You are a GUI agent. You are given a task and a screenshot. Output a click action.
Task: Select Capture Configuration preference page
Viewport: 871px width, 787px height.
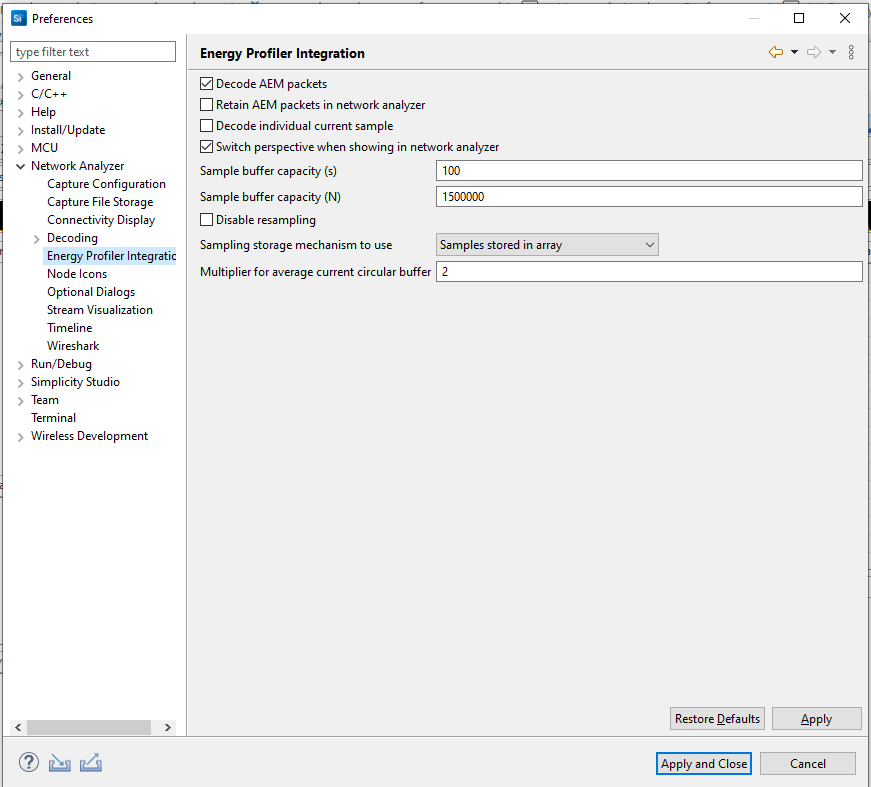click(x=106, y=184)
